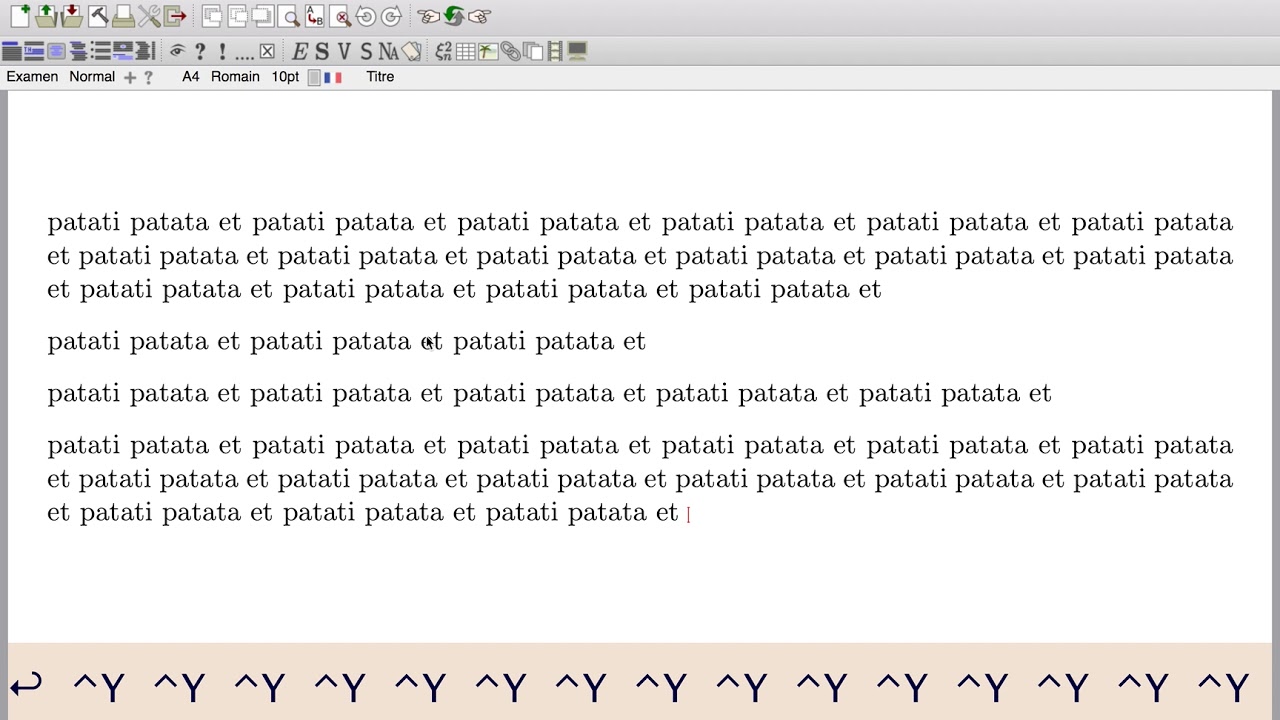Create a new document with the blank-page icon
This screenshot has width=1280, height=720.
tap(20, 16)
